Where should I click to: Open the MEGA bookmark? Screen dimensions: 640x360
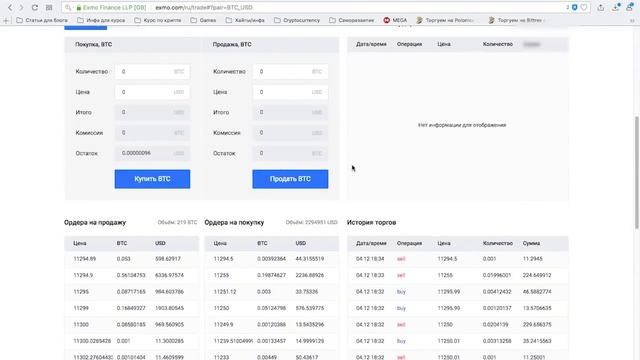pos(395,20)
